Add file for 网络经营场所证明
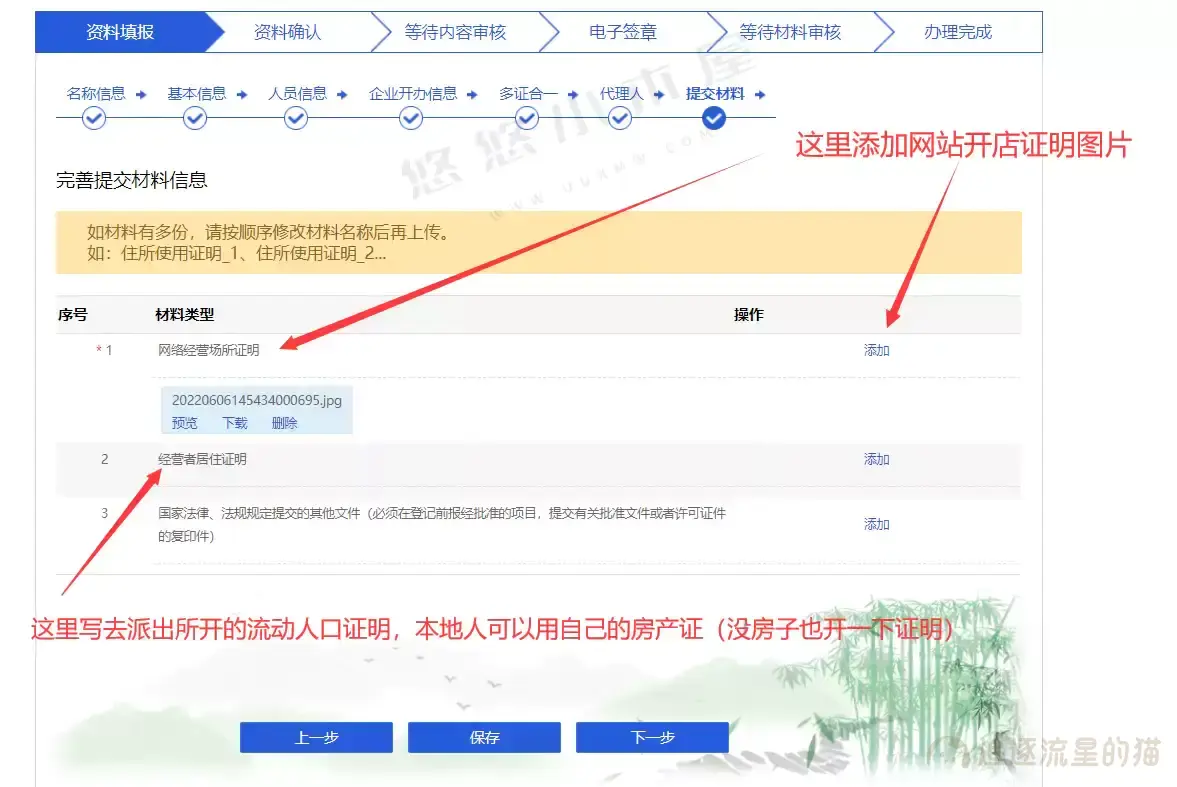 (x=877, y=351)
